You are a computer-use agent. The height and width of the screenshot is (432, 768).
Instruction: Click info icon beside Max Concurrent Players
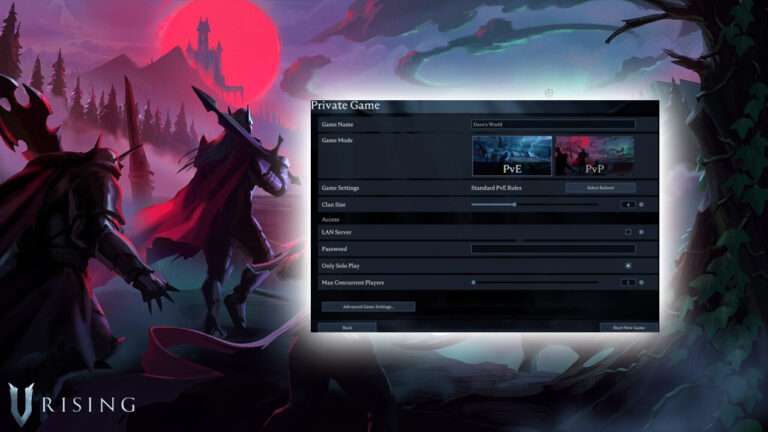[641, 282]
